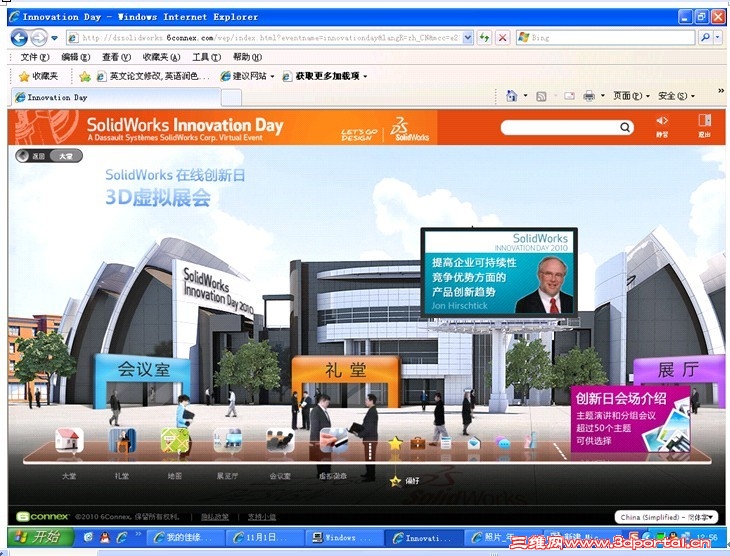Screen dimensions: 730x556
Task: Click the red X stop loading button
Action: (502, 38)
